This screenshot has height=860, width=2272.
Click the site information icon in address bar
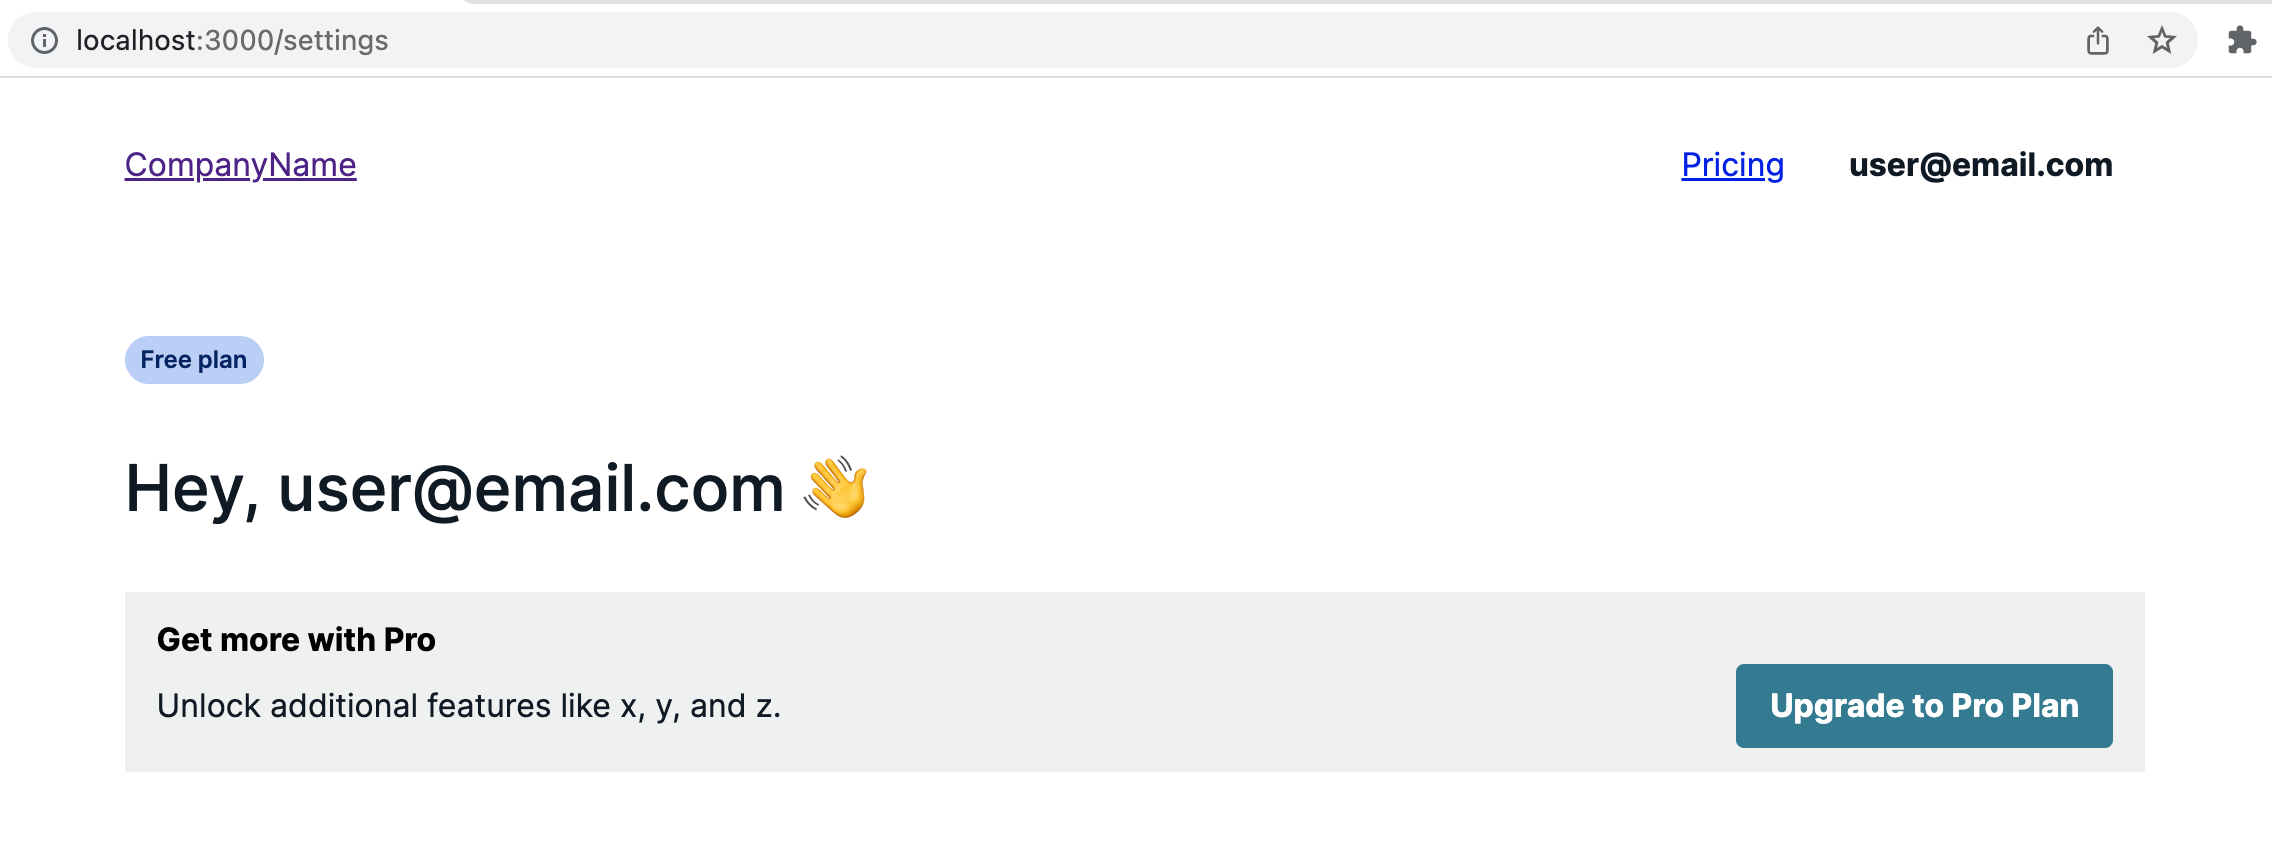pyautogui.click(x=44, y=40)
